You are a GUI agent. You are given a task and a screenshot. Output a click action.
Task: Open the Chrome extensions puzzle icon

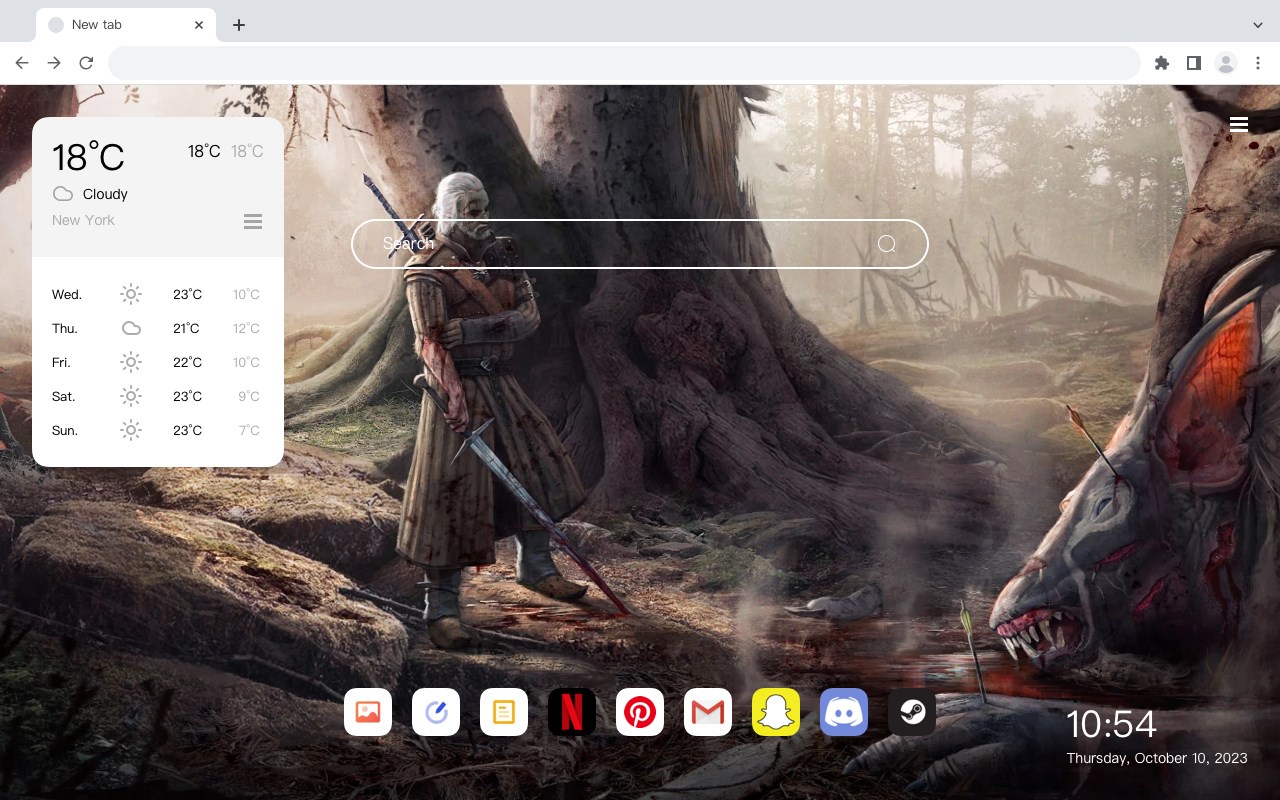(x=1161, y=63)
